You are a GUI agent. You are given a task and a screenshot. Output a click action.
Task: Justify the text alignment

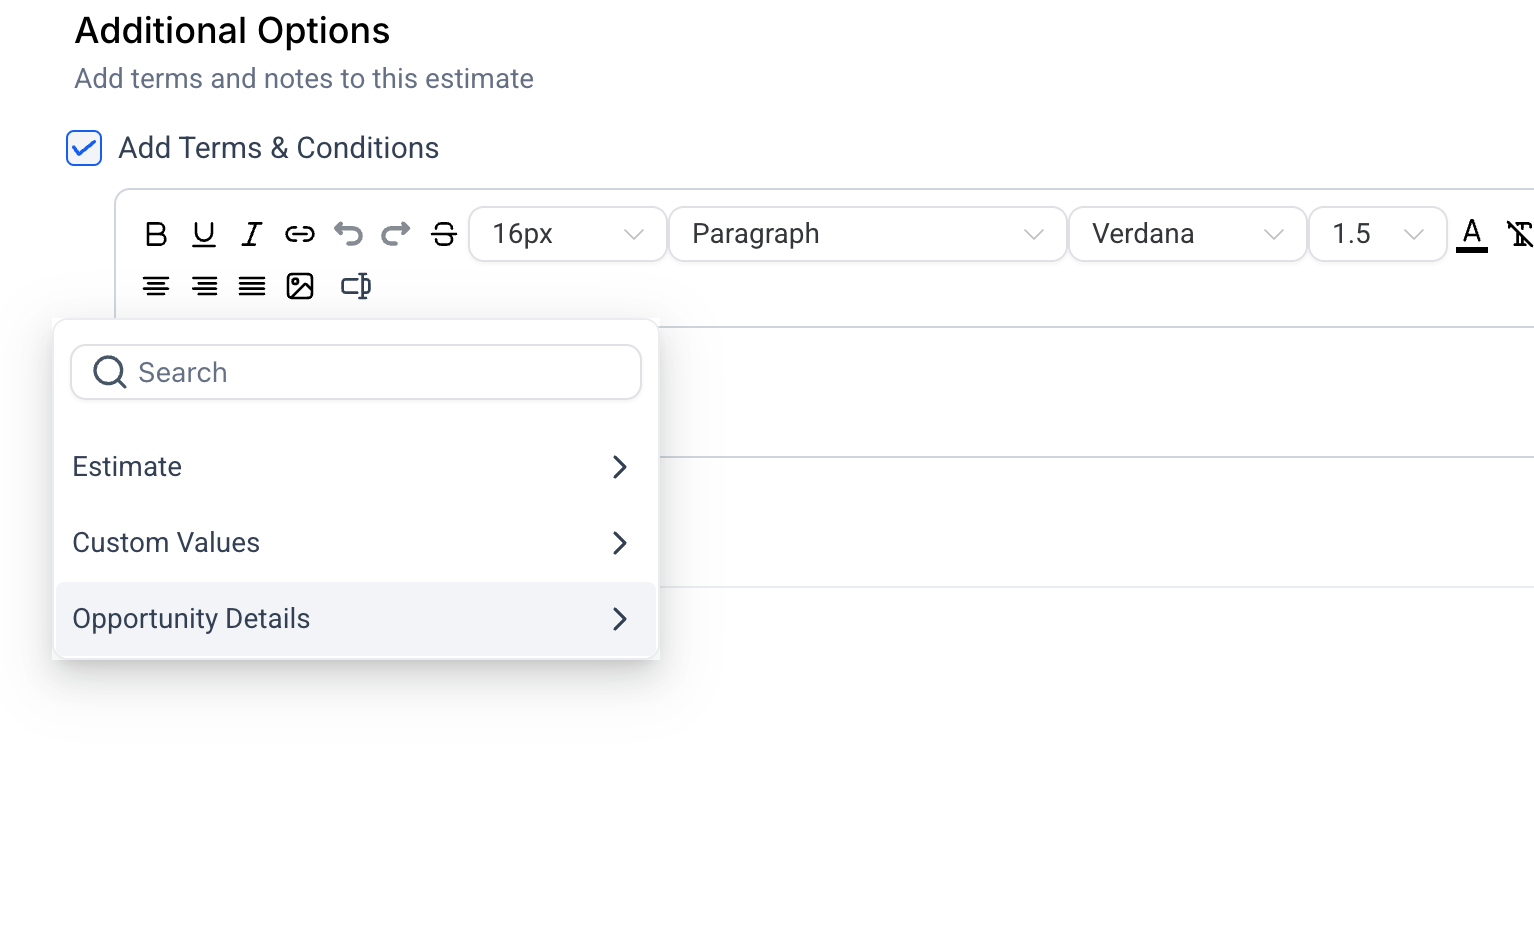(252, 286)
